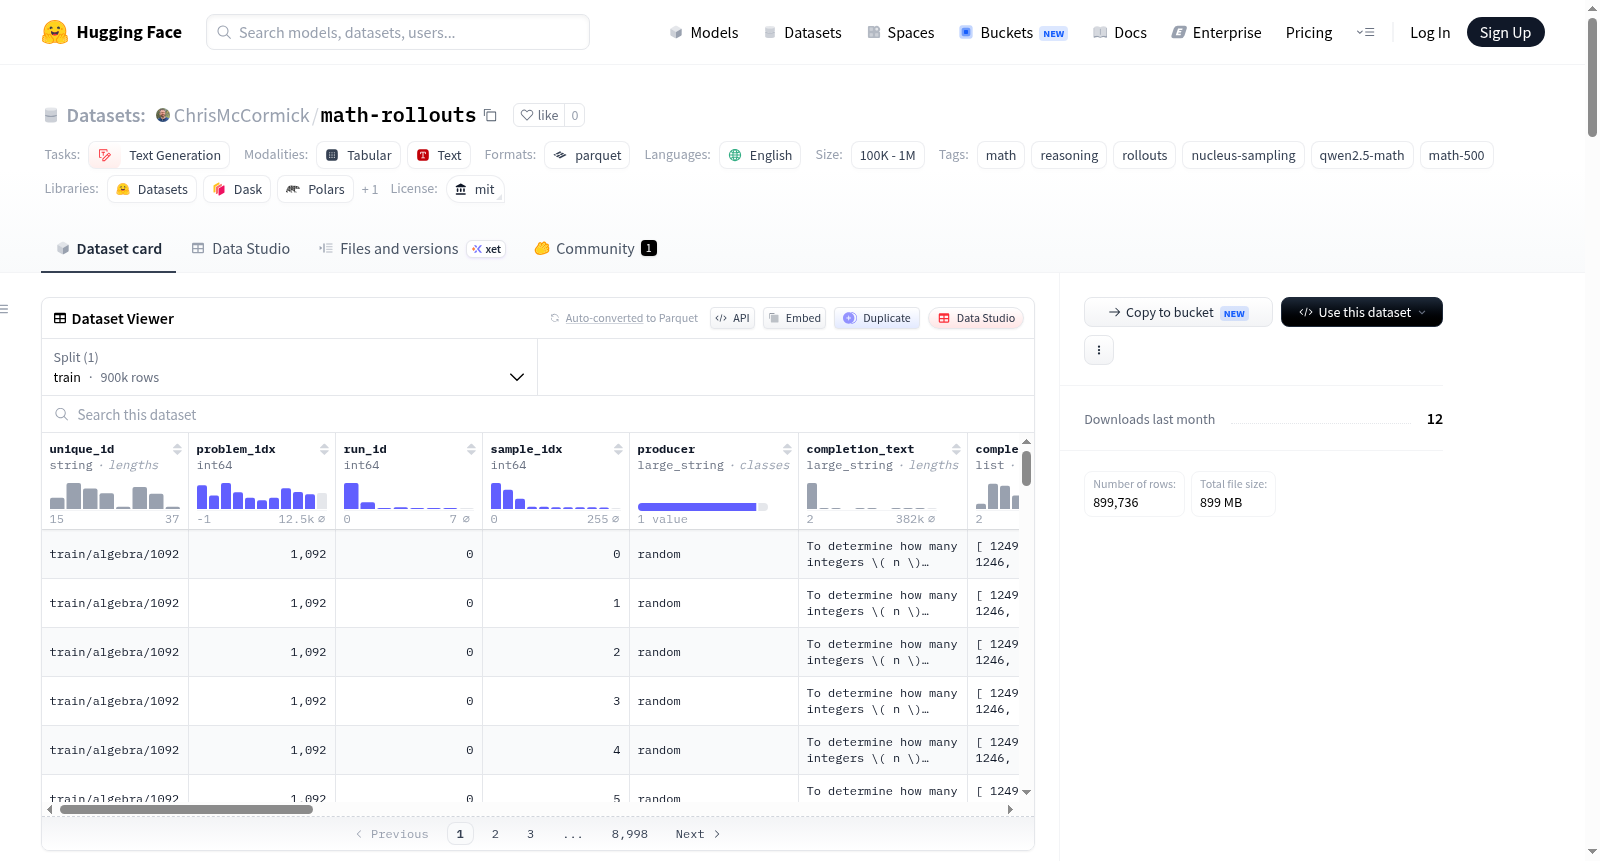Click the problem_idx histogram chart
1600x861 pixels.
(262, 495)
